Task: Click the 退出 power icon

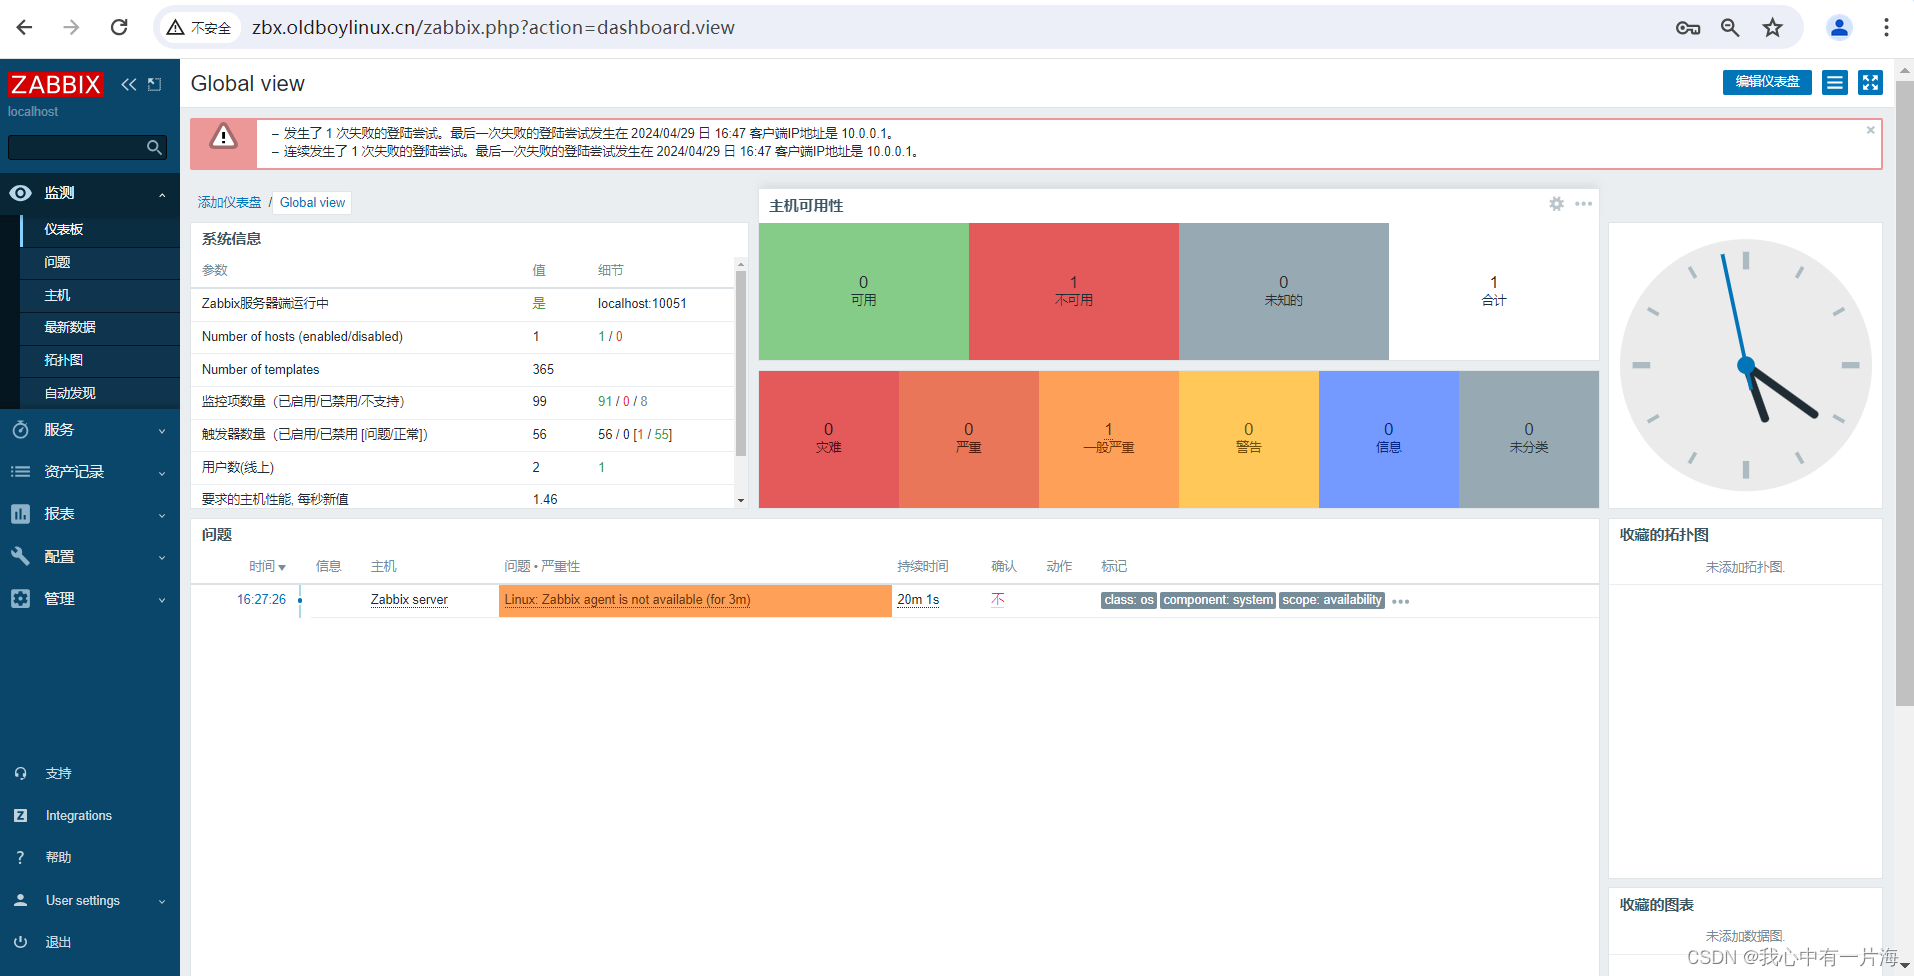Action: pos(20,942)
